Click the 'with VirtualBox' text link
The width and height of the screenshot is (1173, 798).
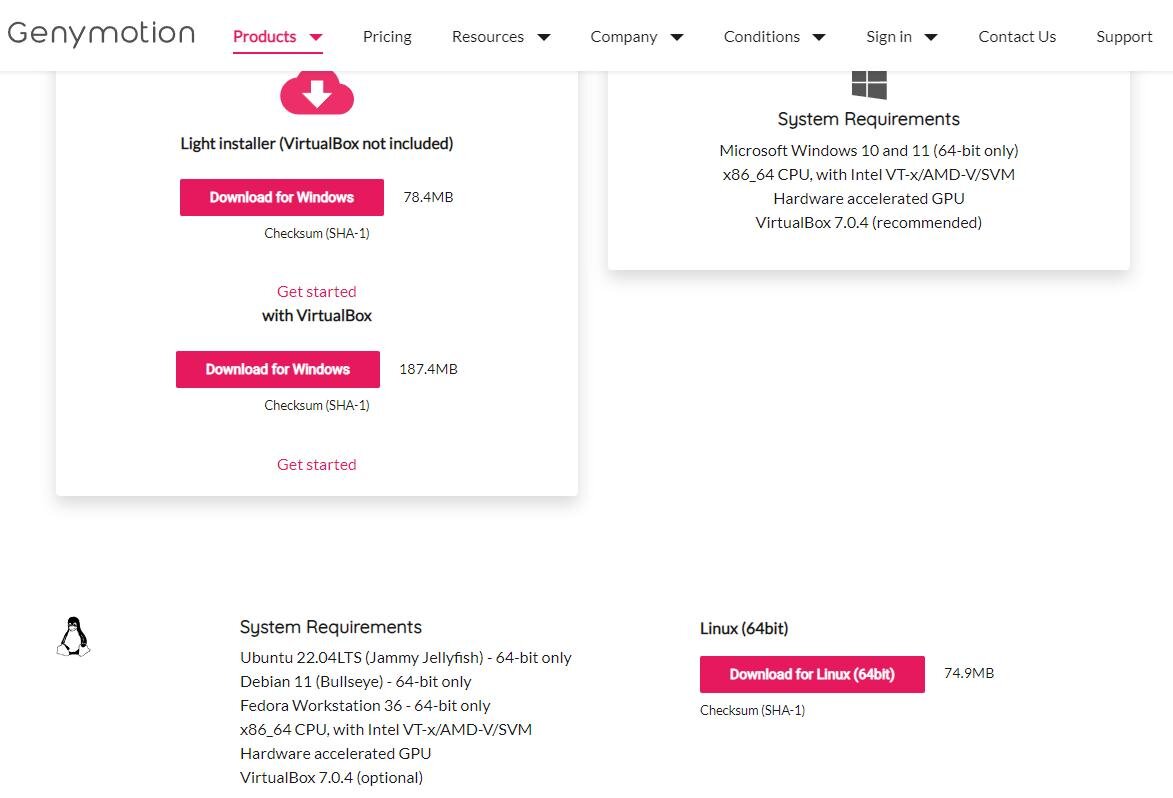316,313
